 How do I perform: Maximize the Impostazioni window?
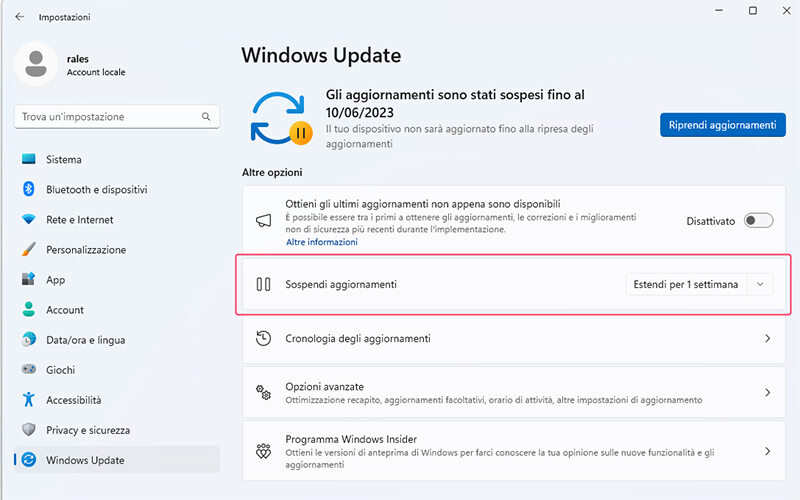tap(753, 10)
